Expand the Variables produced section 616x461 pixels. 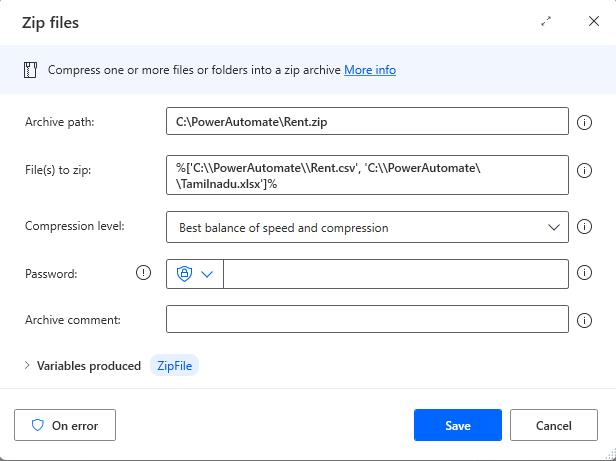(28, 366)
